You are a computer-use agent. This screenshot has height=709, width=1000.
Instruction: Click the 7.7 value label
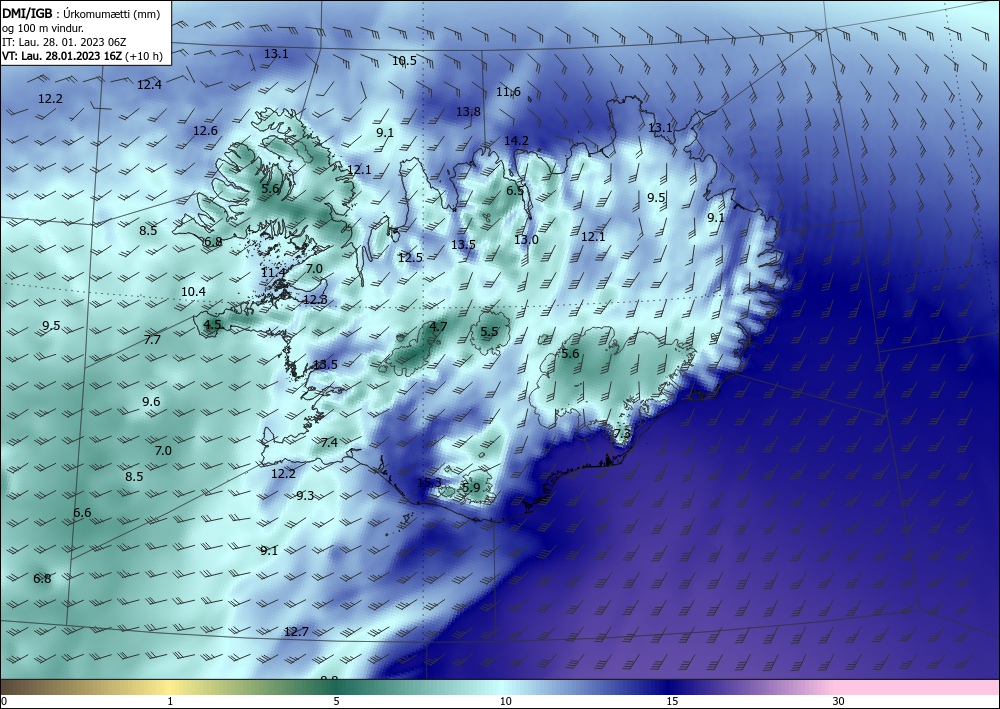click(x=152, y=340)
